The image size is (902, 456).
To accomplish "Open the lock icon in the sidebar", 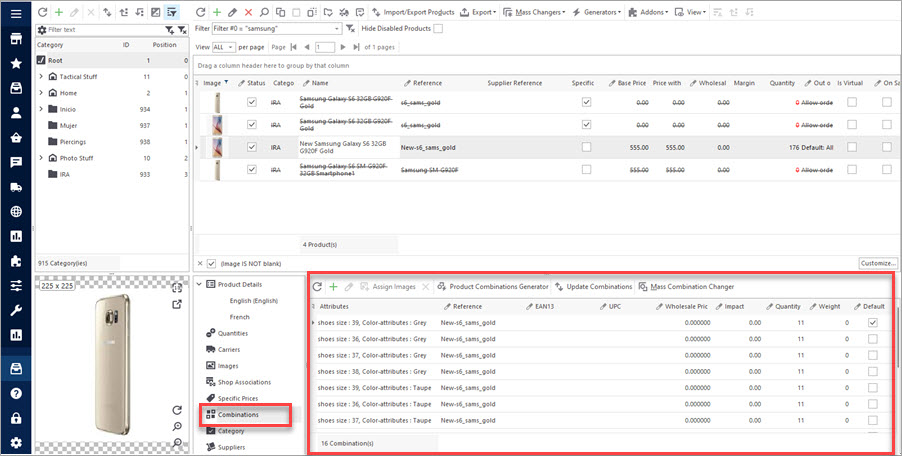I will coord(16,419).
